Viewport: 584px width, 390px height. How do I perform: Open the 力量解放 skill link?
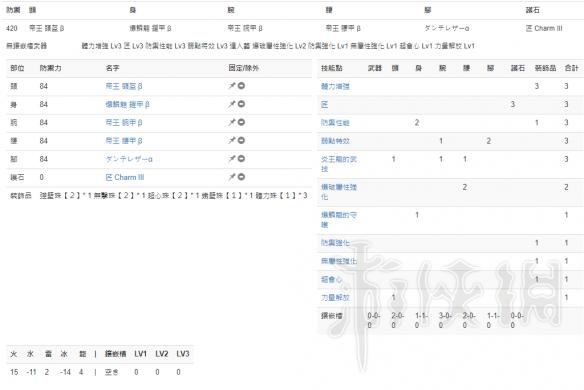pyautogui.click(x=335, y=298)
